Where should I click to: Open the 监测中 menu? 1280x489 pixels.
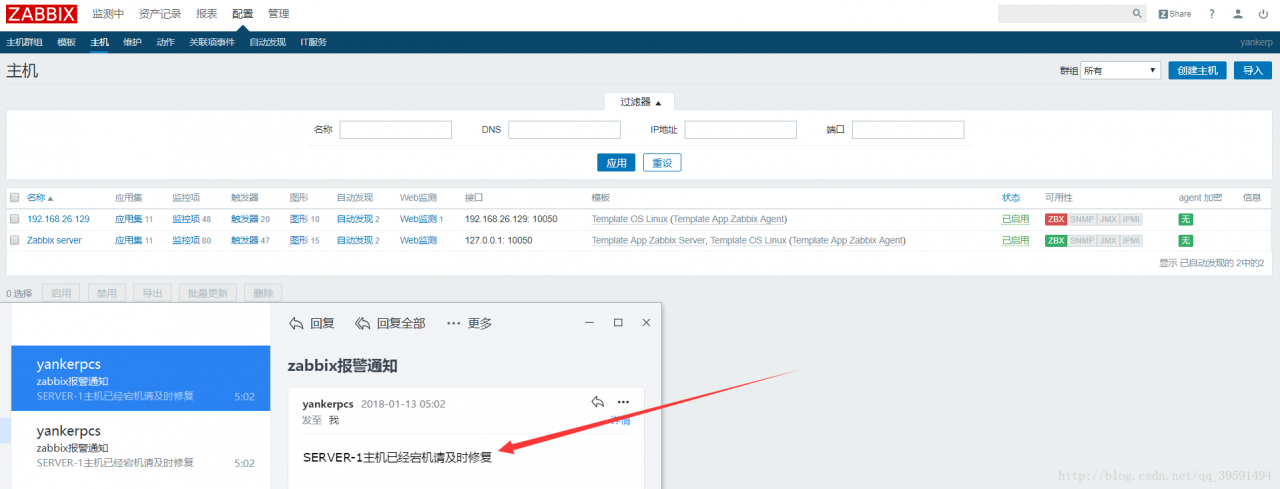(x=108, y=14)
